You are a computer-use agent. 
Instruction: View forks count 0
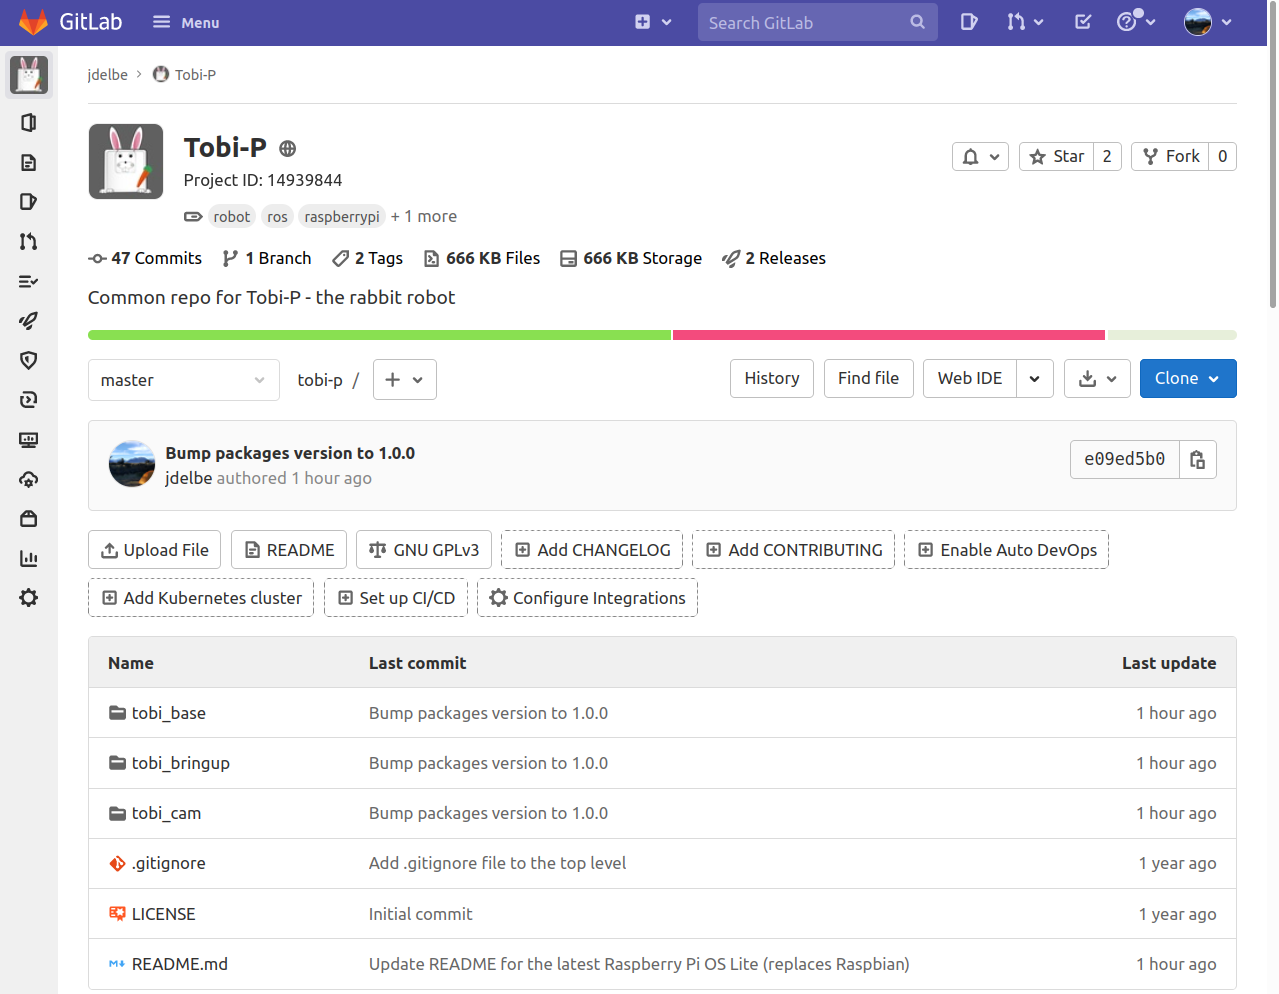coord(1222,156)
